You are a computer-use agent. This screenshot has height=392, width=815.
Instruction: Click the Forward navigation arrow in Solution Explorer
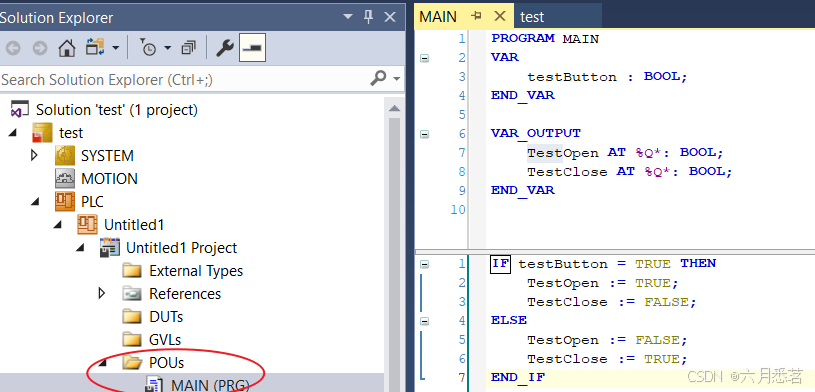point(40,48)
